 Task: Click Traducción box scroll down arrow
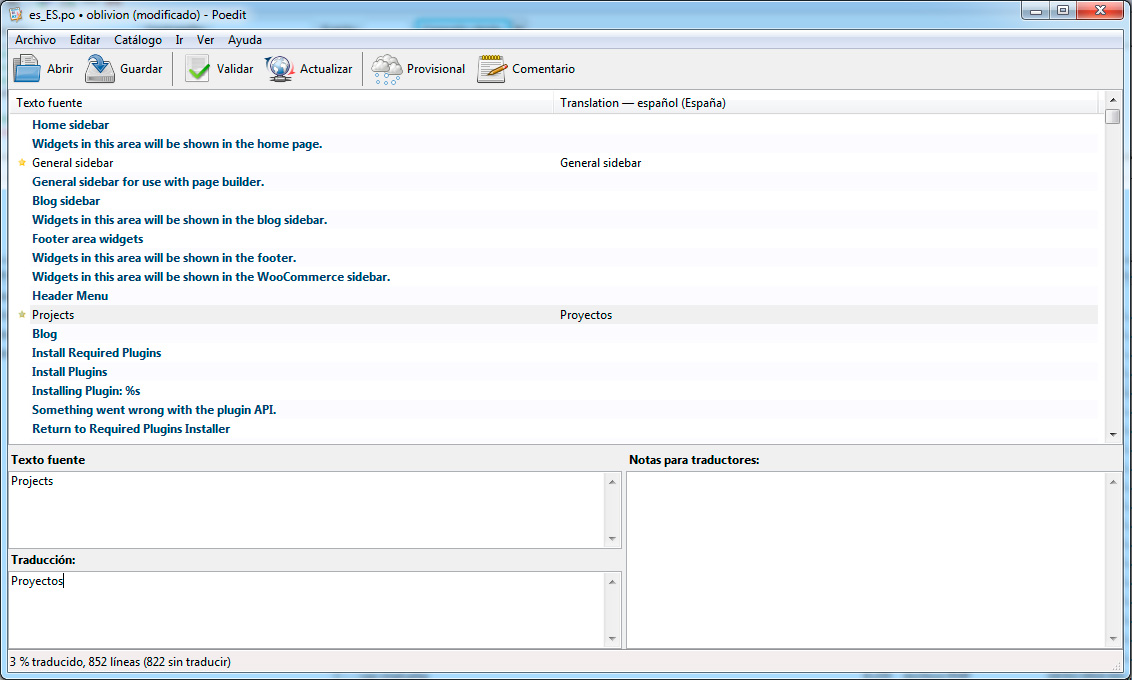click(612, 639)
